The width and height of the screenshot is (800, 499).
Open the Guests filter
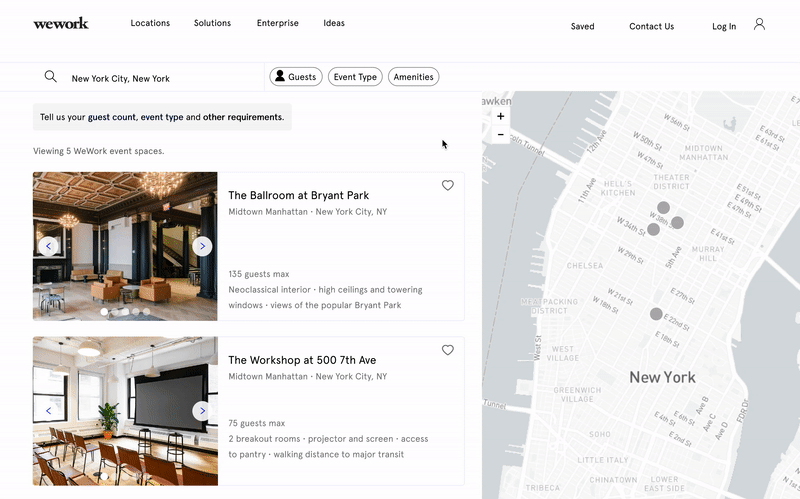click(296, 77)
